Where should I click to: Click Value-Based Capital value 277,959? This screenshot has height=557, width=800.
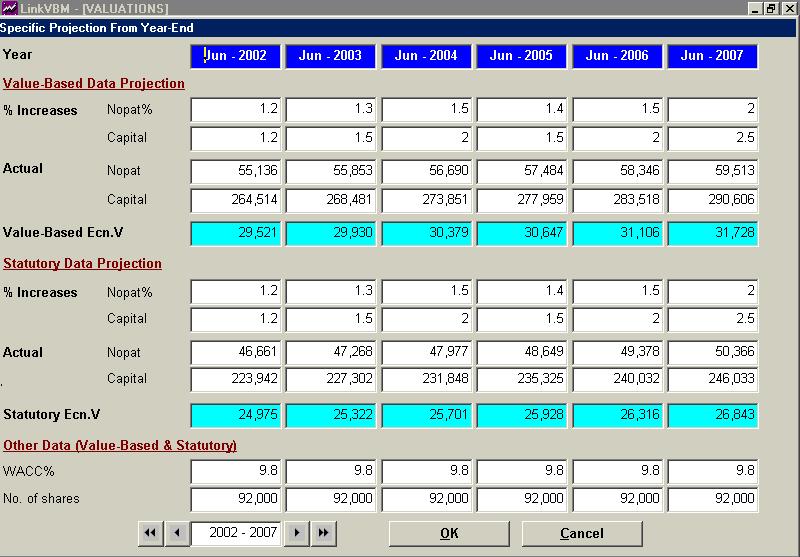521,200
